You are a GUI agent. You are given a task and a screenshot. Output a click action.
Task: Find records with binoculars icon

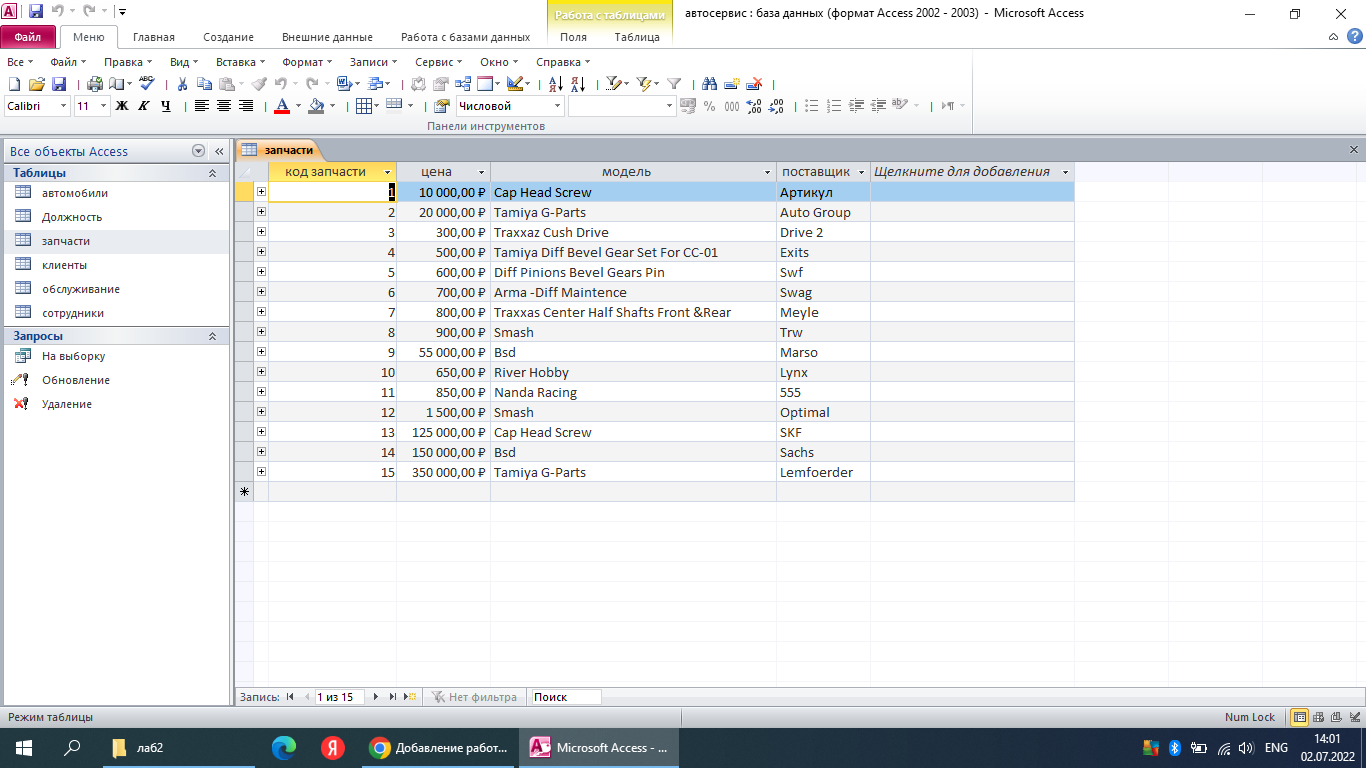pos(709,84)
